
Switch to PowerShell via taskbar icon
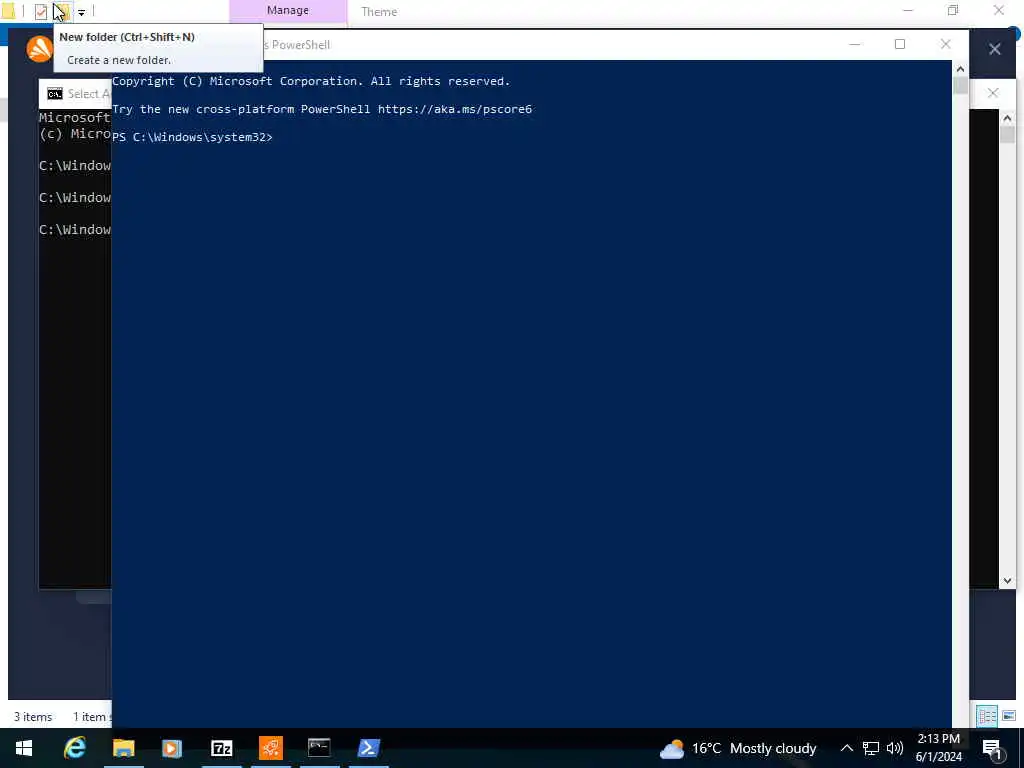coord(368,748)
